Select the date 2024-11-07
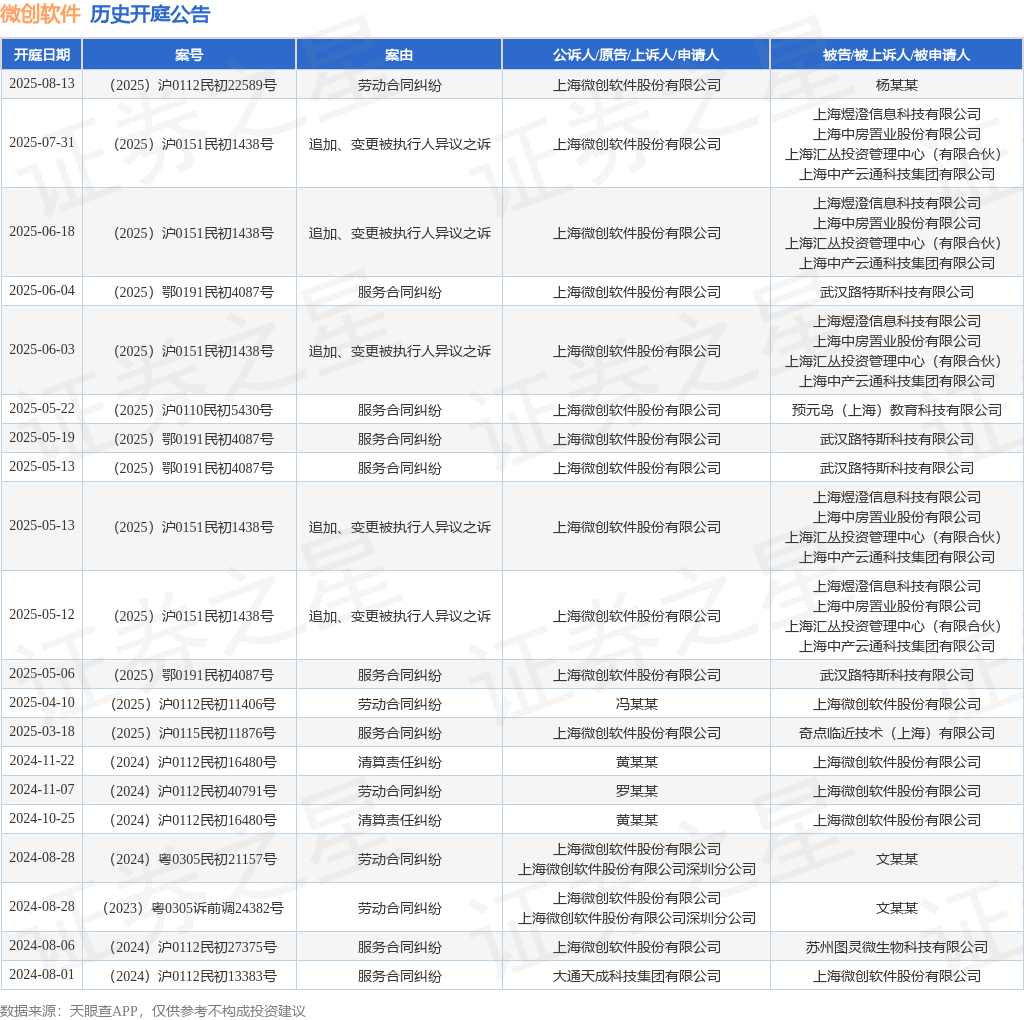Screen dimensions: 1024x1020 42,789
